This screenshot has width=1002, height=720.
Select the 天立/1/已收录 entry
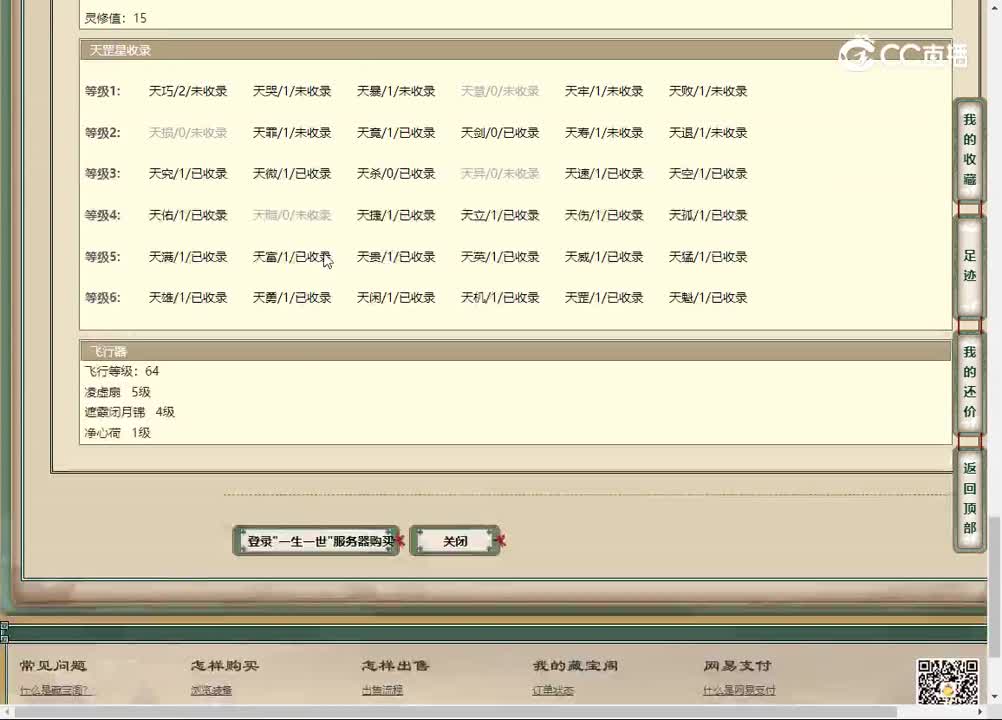click(x=500, y=215)
